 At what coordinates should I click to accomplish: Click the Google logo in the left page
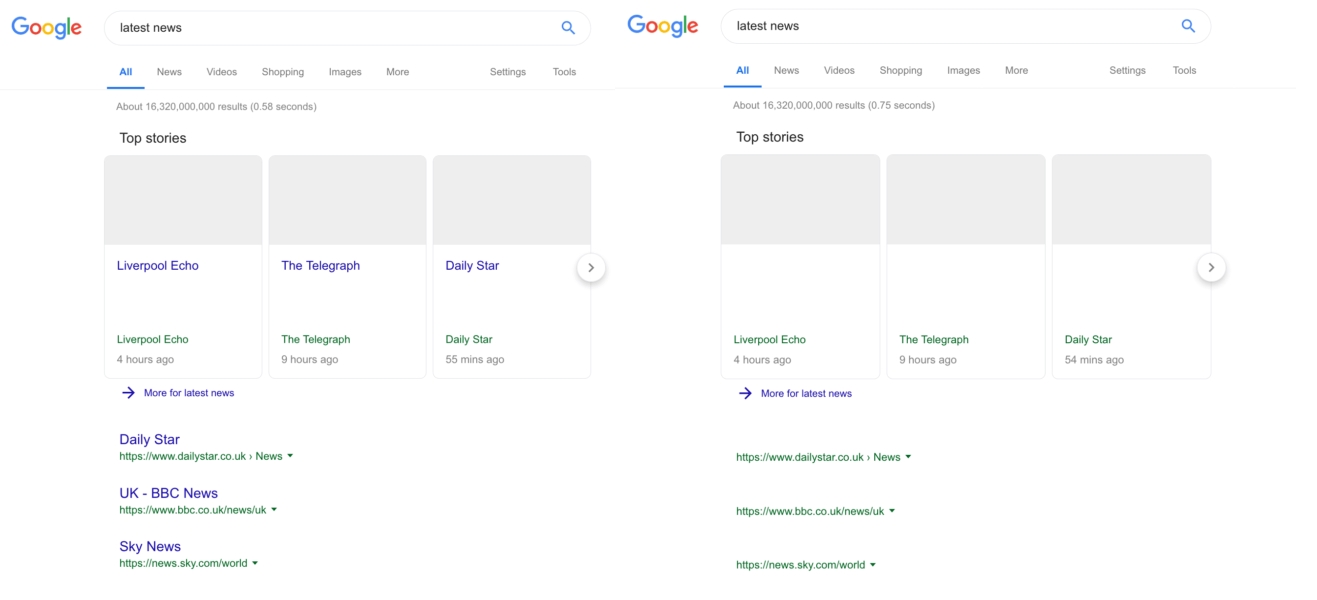pyautogui.click(x=47, y=27)
